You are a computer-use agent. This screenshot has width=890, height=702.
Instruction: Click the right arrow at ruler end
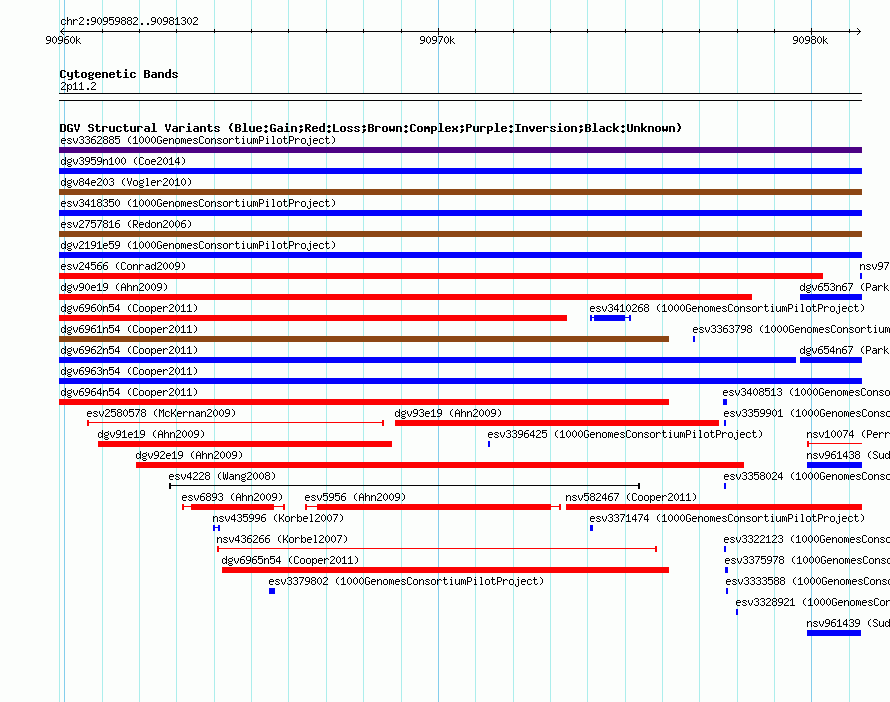coord(859,31)
